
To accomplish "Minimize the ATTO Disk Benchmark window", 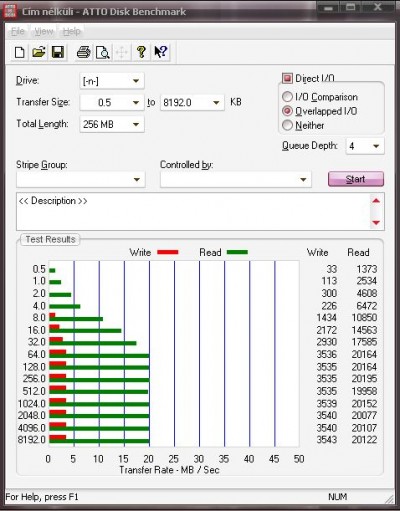I will tap(329, 7).
